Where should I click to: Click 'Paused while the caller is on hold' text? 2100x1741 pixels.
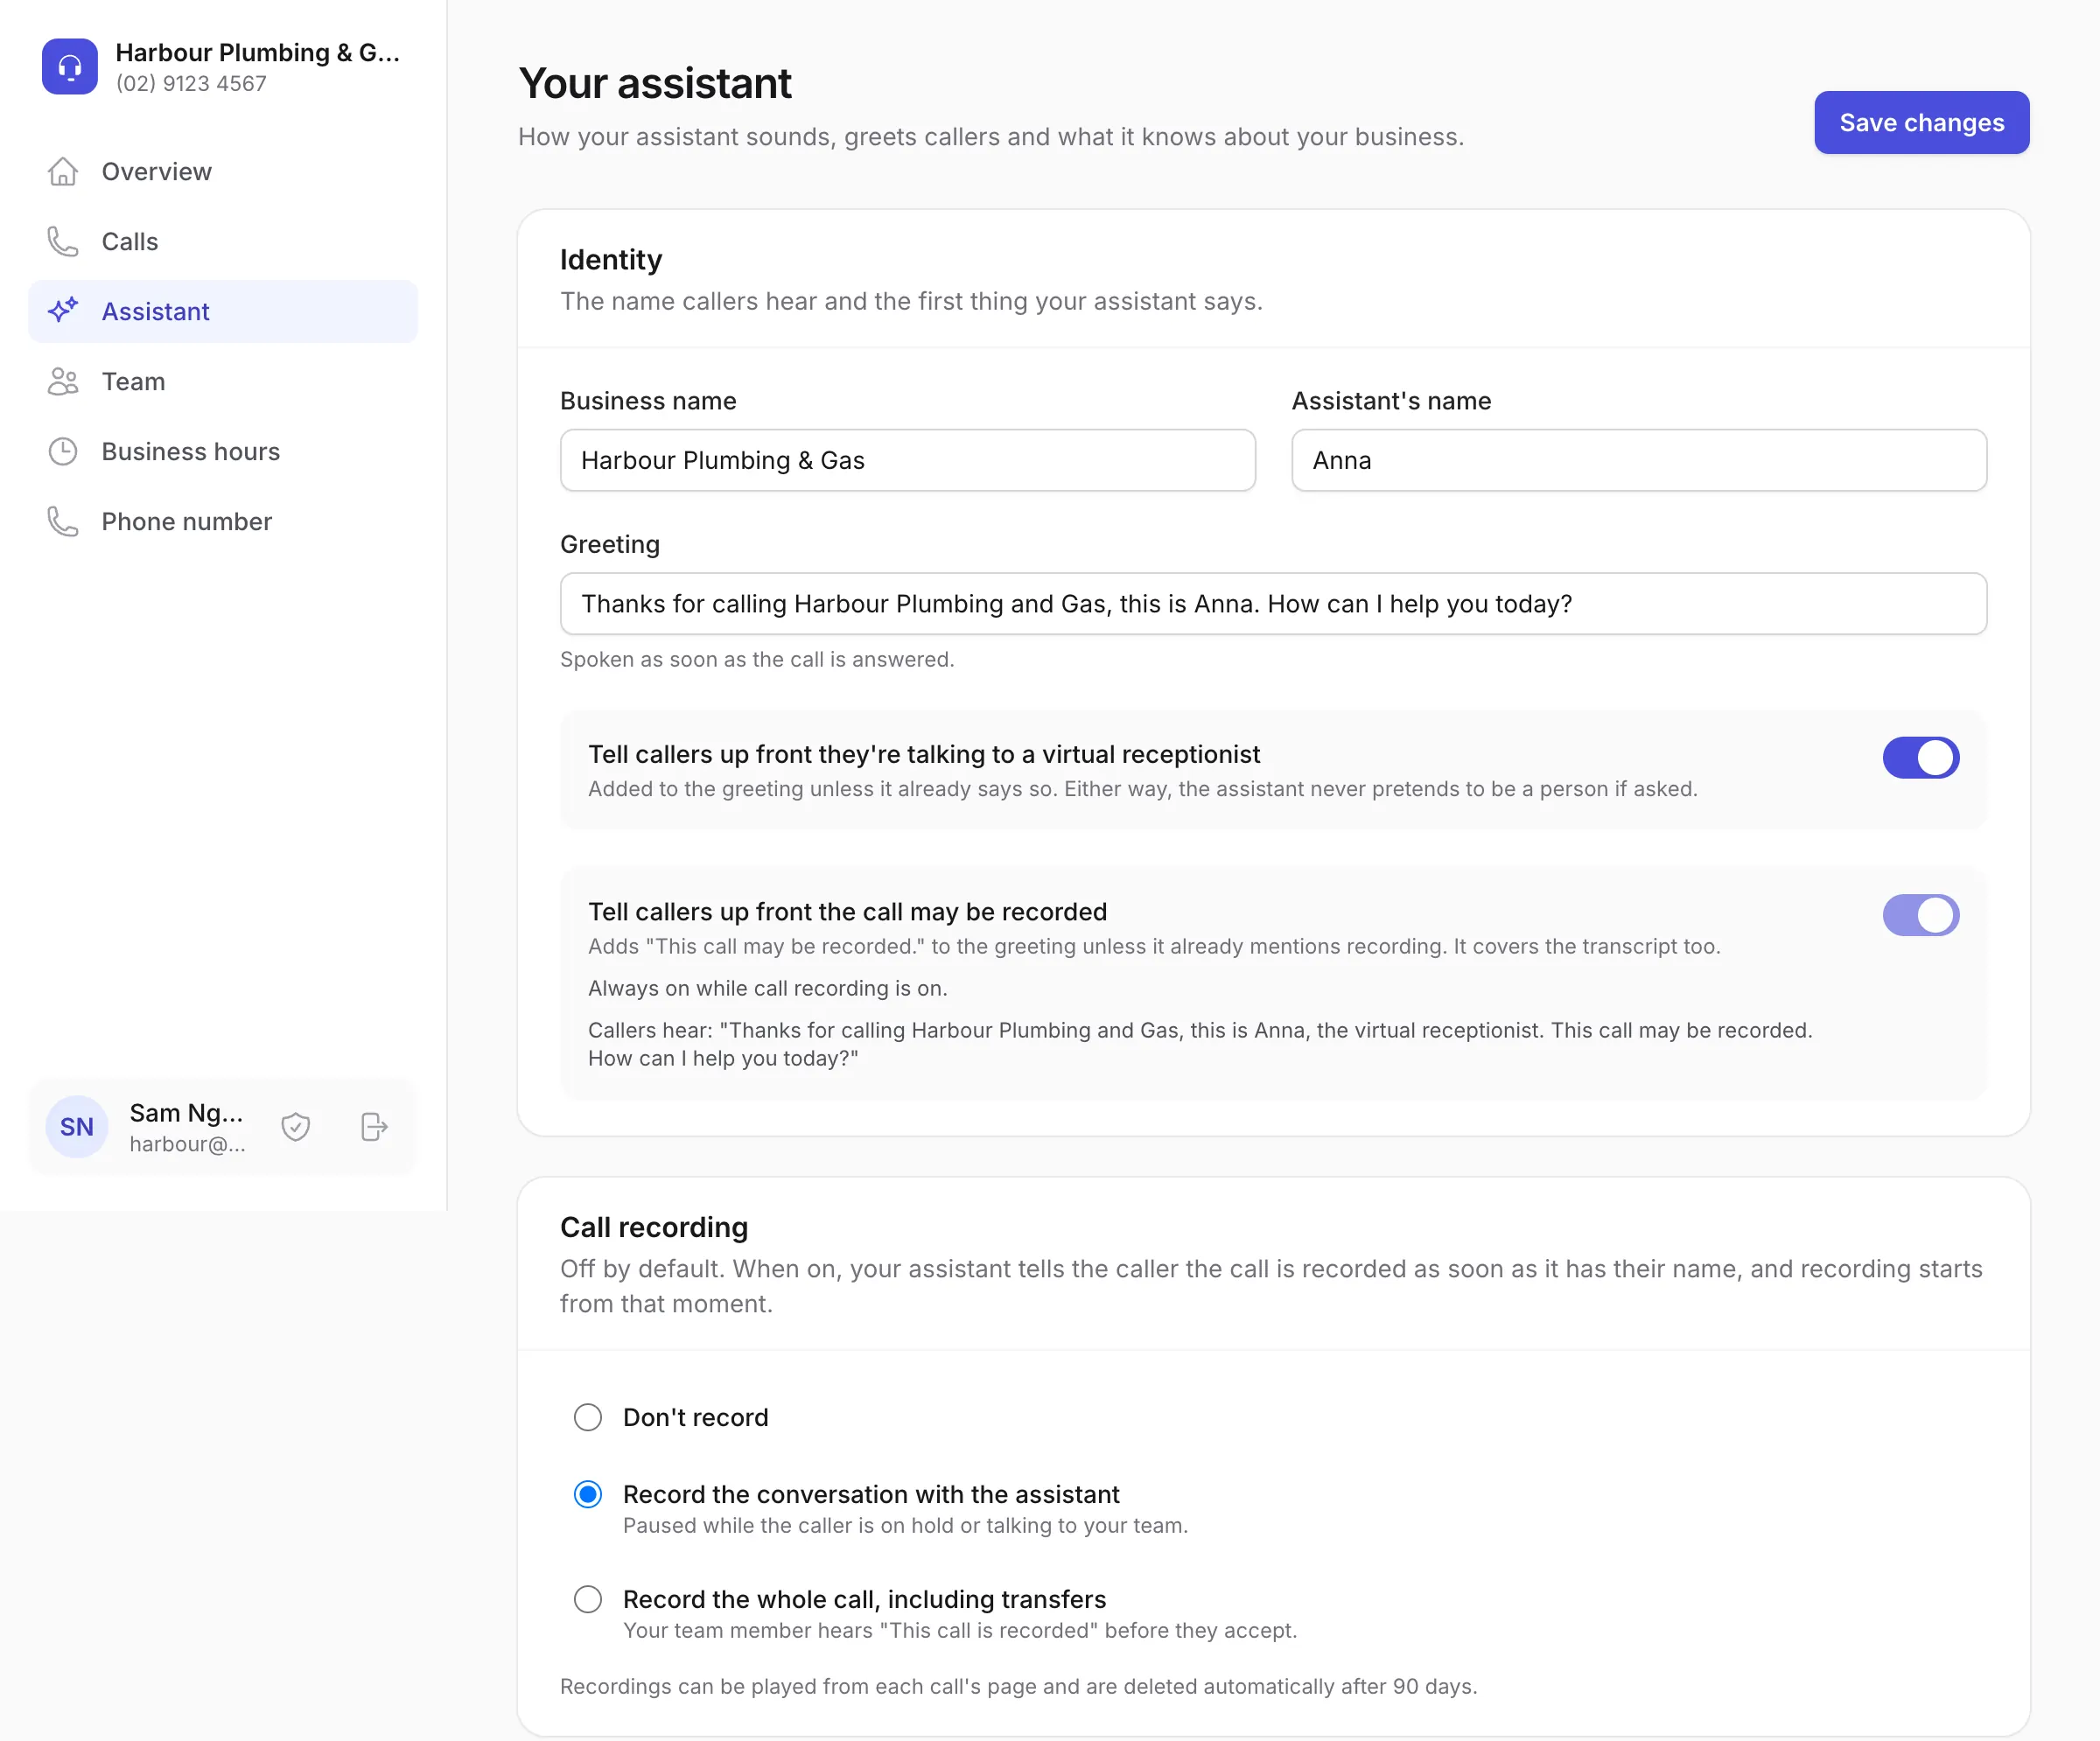tap(905, 1526)
